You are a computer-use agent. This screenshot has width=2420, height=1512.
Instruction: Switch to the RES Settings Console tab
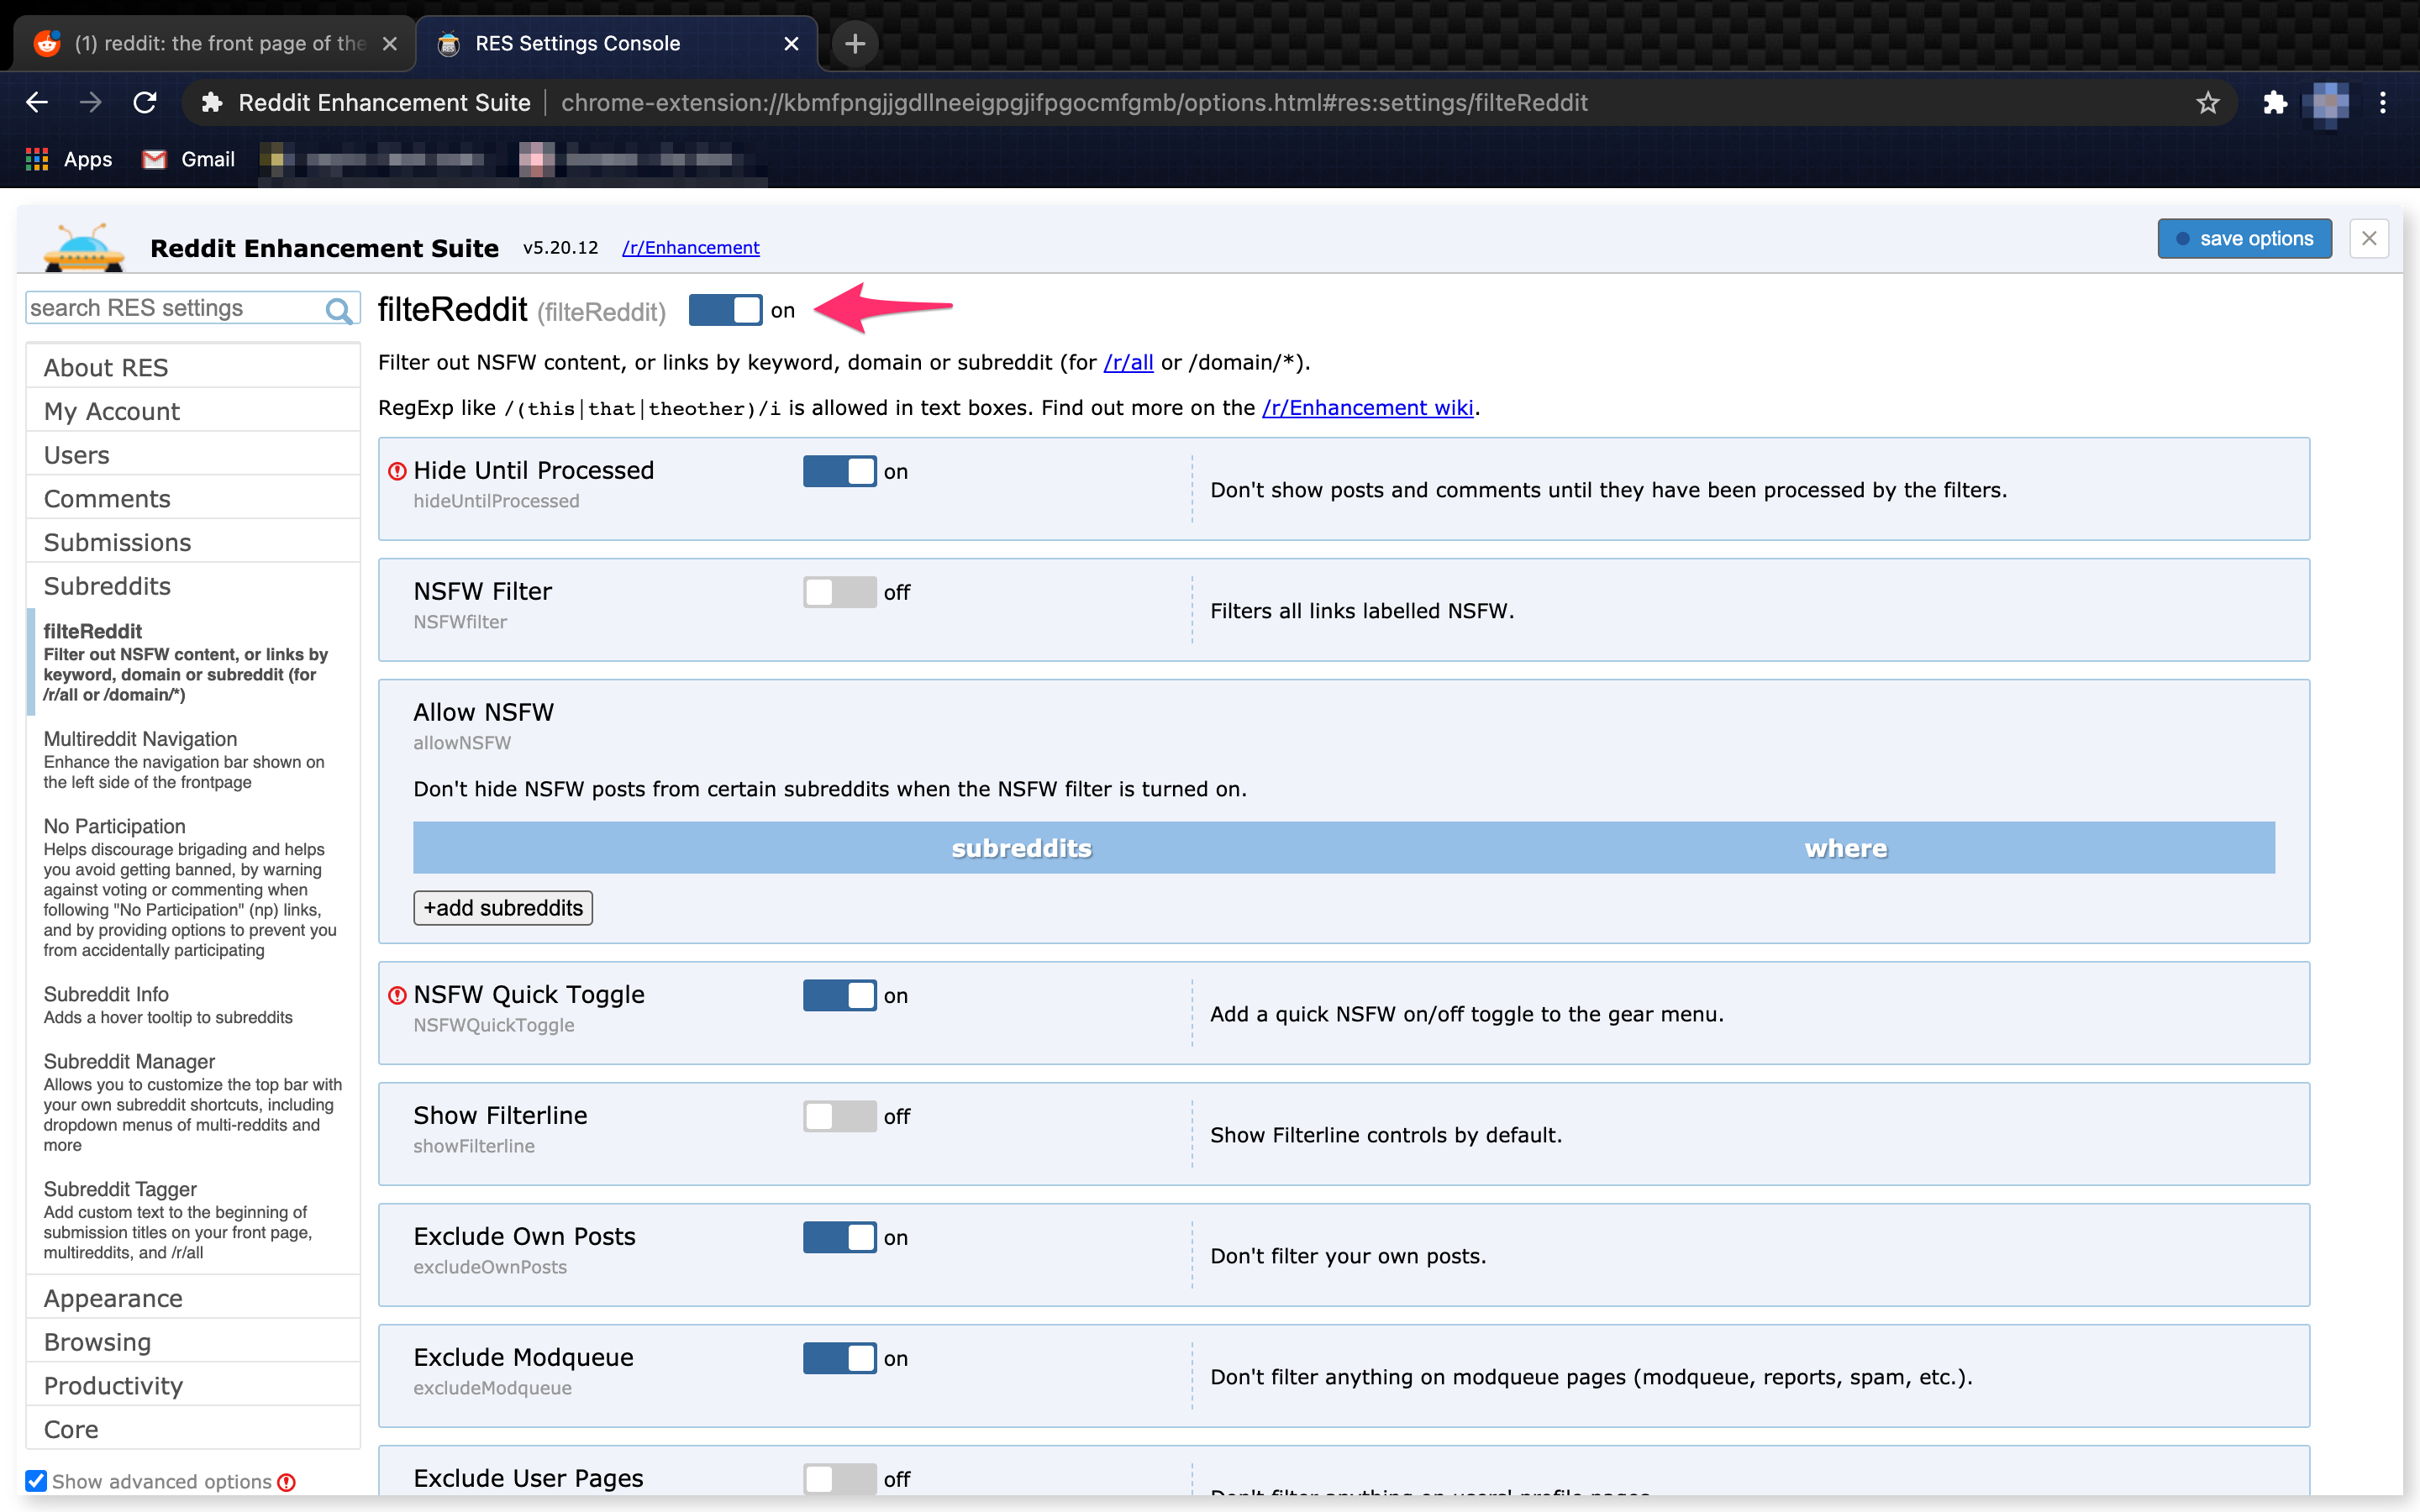[616, 43]
